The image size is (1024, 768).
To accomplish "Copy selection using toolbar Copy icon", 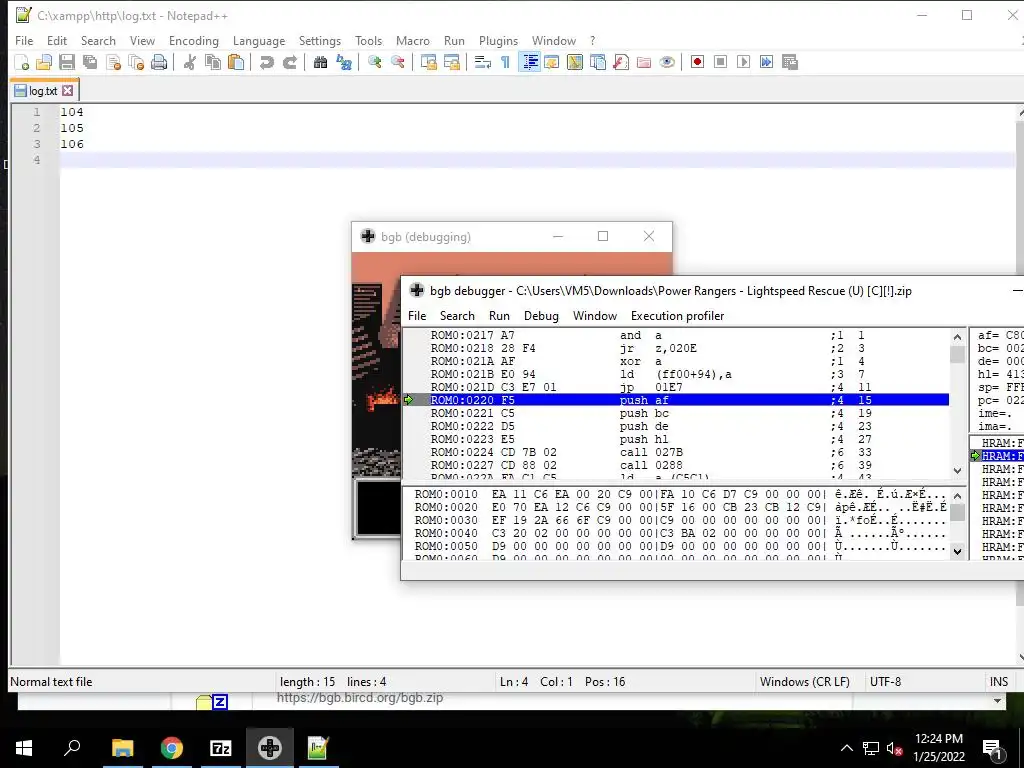I will [x=213, y=62].
